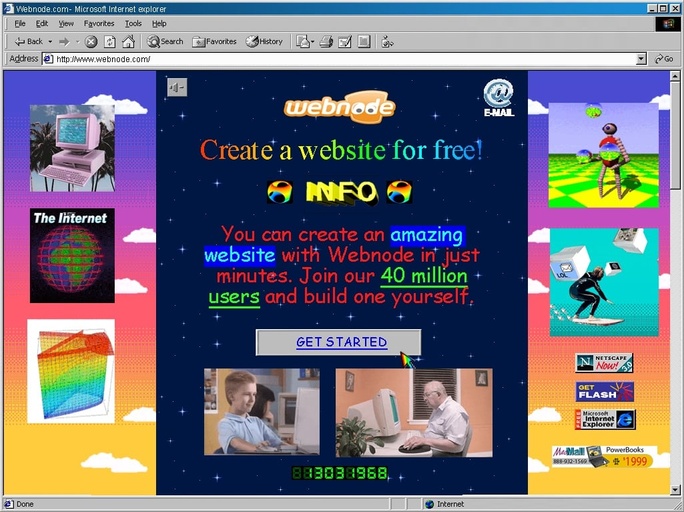Open the View menu
The image size is (684, 512).
click(x=66, y=24)
